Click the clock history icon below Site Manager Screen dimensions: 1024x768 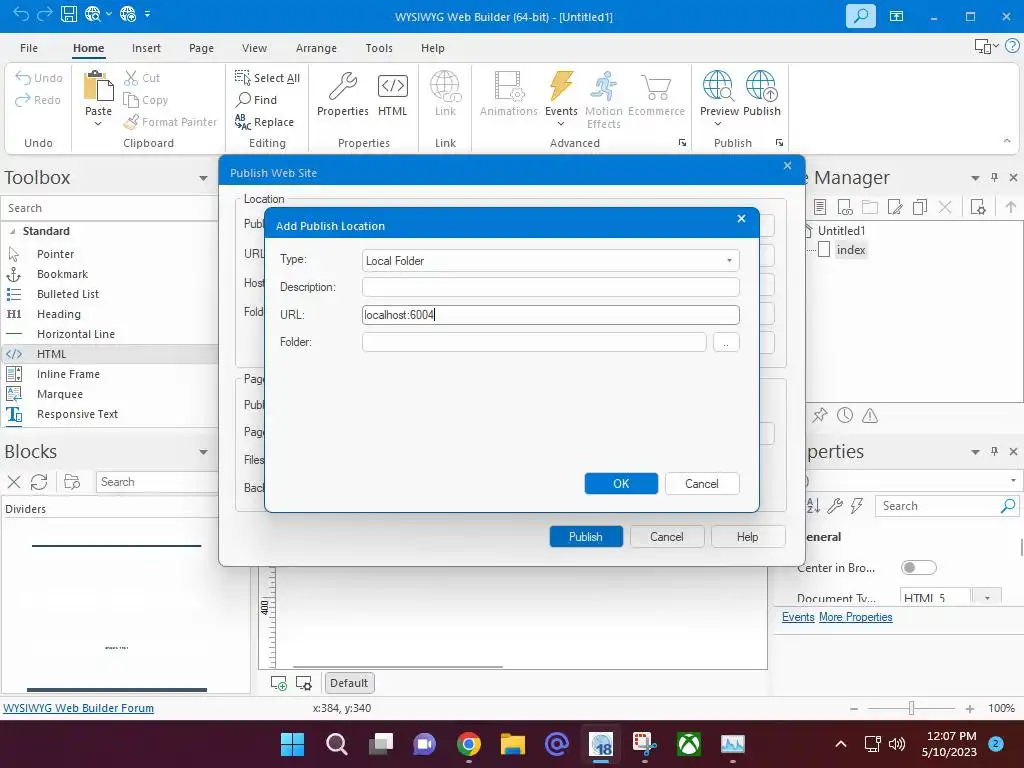[x=845, y=415]
